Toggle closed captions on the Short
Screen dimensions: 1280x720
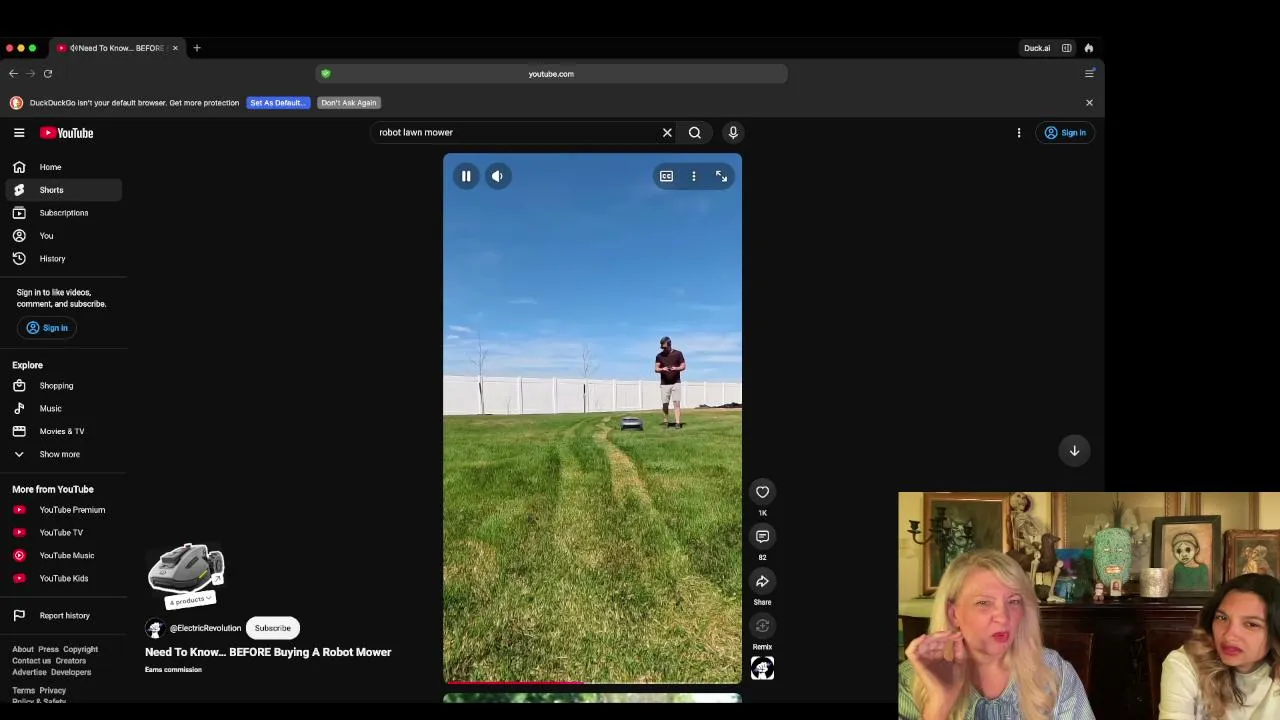(x=666, y=176)
